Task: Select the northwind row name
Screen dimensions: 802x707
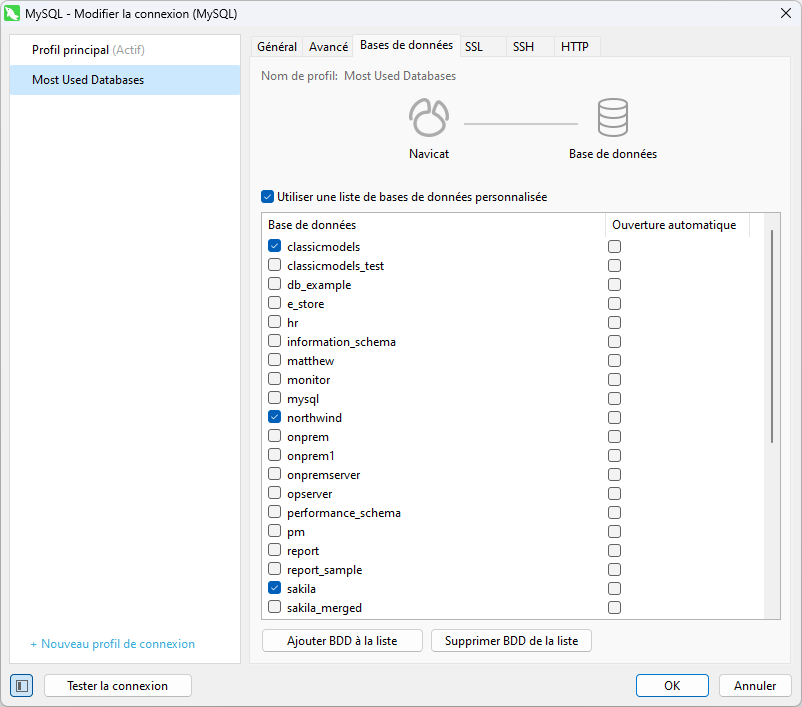Action: 314,418
